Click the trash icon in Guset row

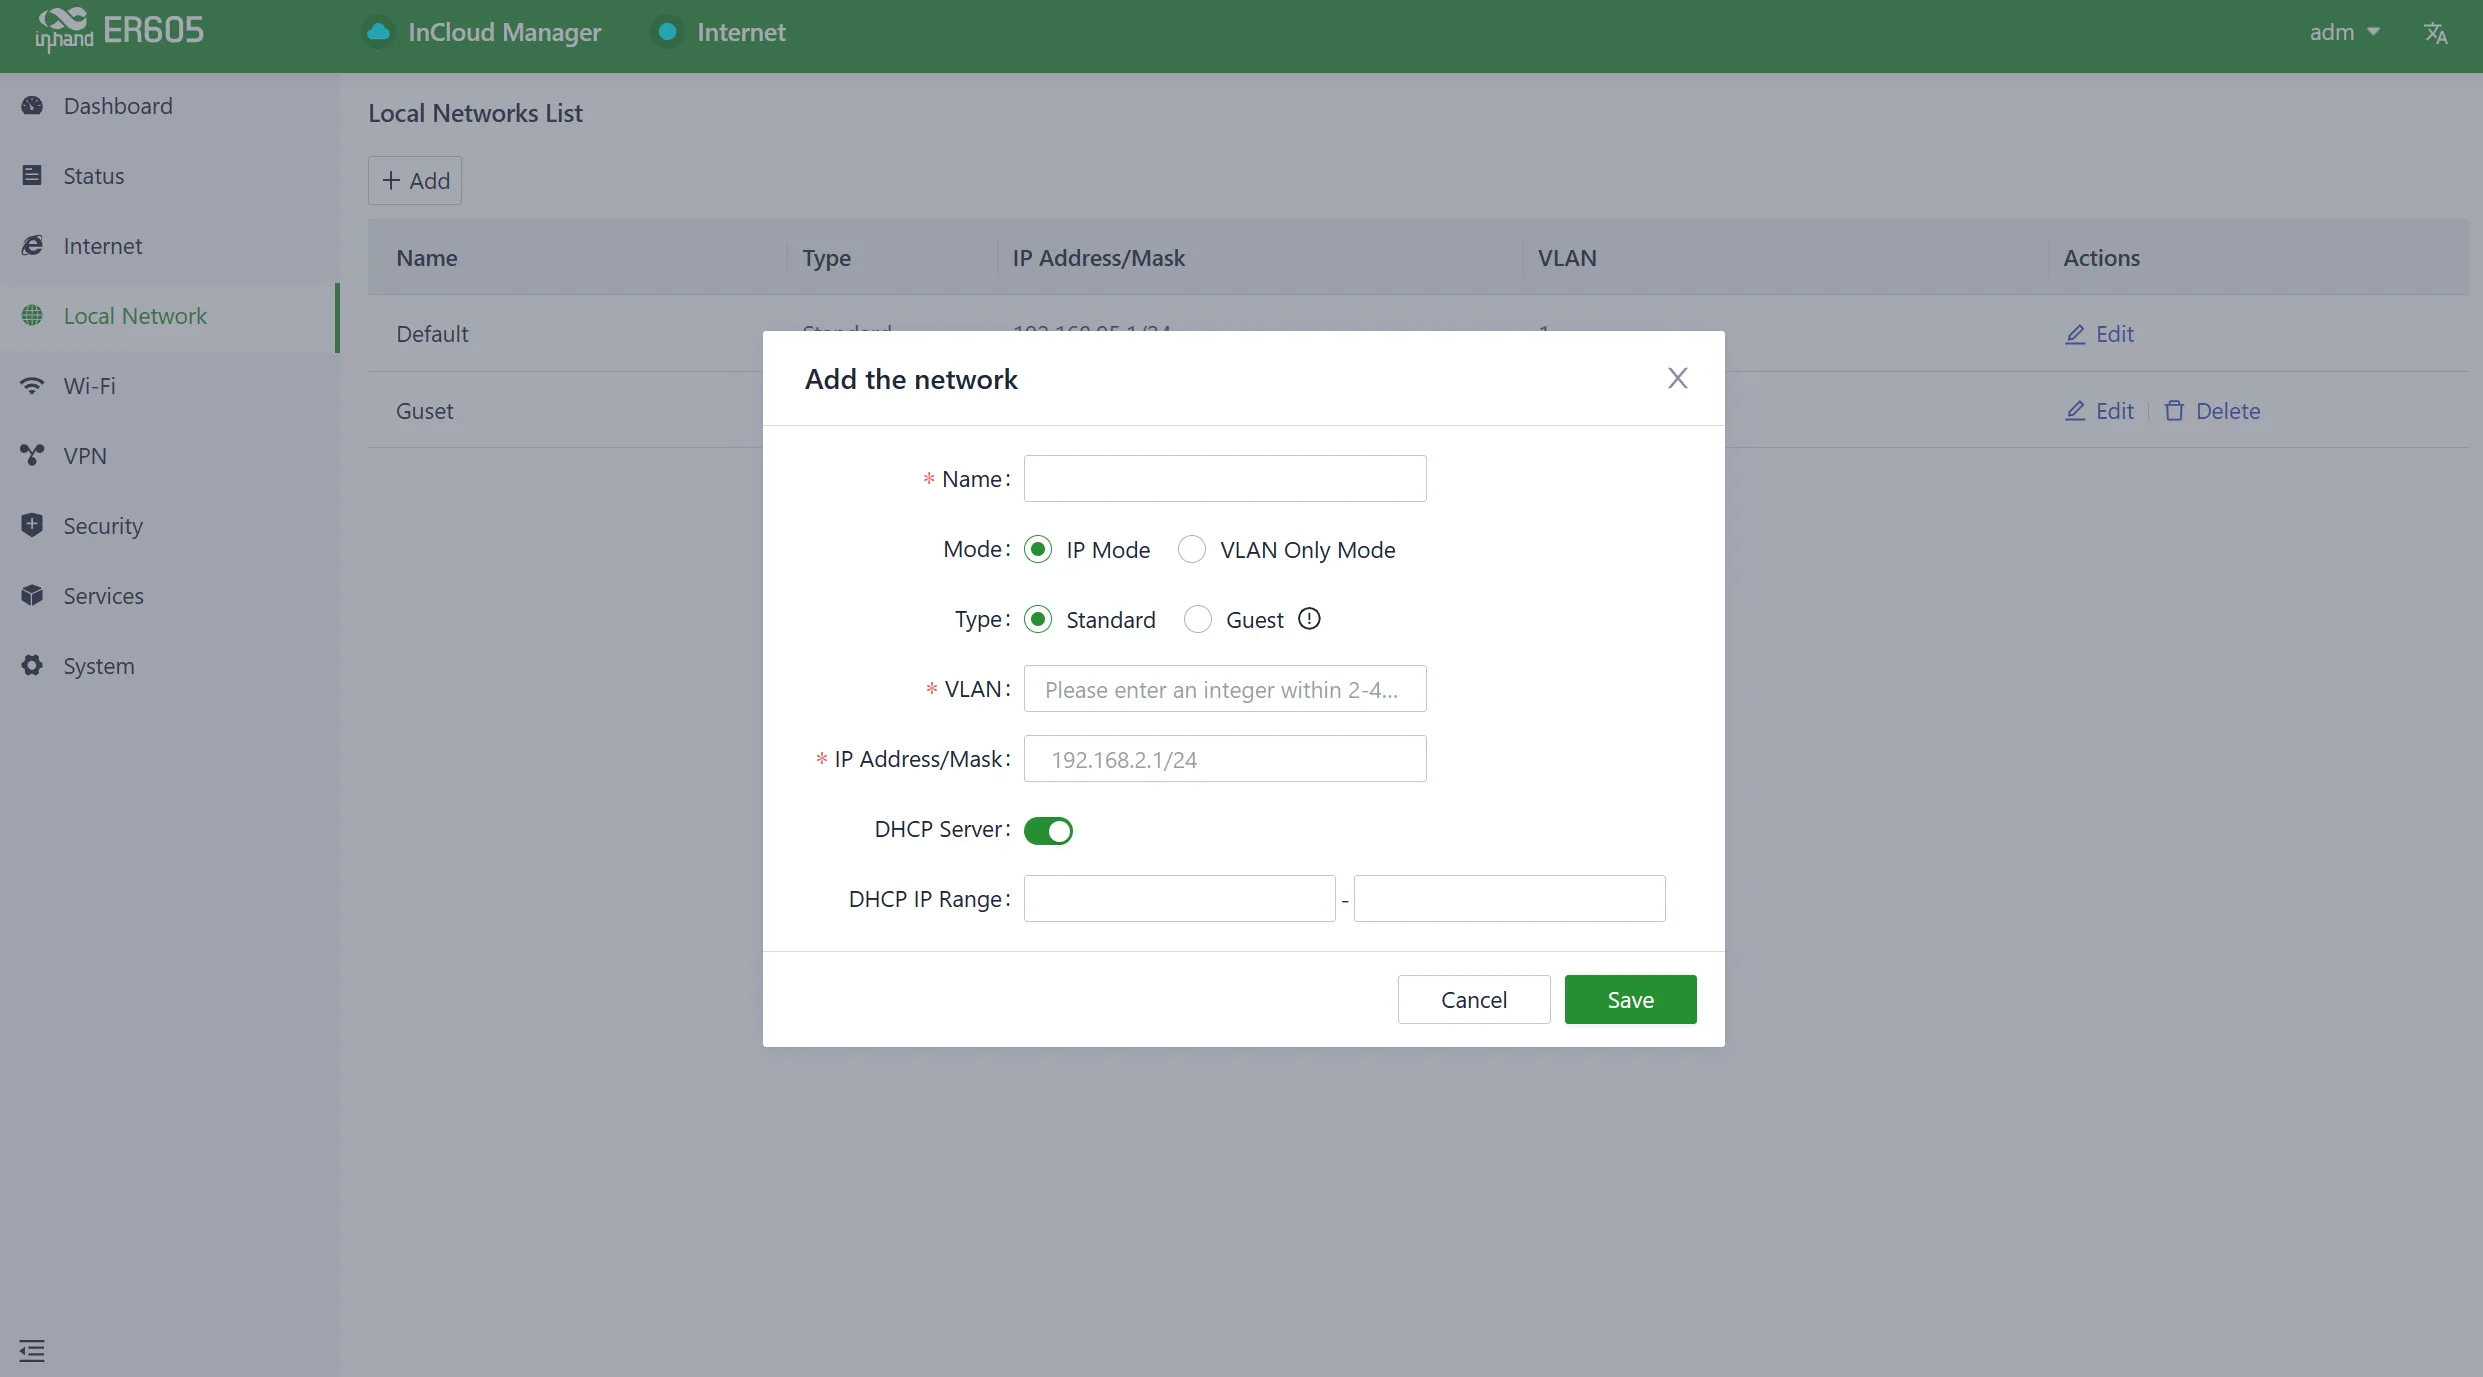(2174, 411)
